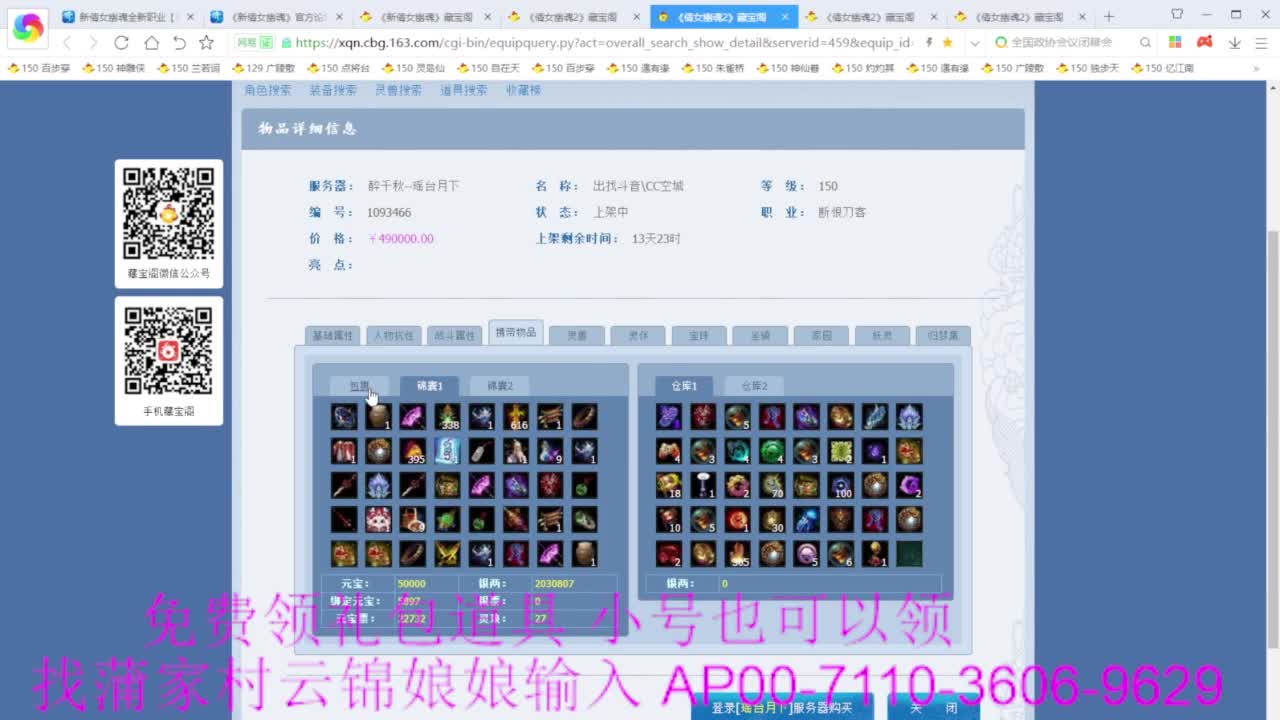1280x720 pixels.
Task: Switch to the 战斗属性 tab
Action: pos(454,336)
